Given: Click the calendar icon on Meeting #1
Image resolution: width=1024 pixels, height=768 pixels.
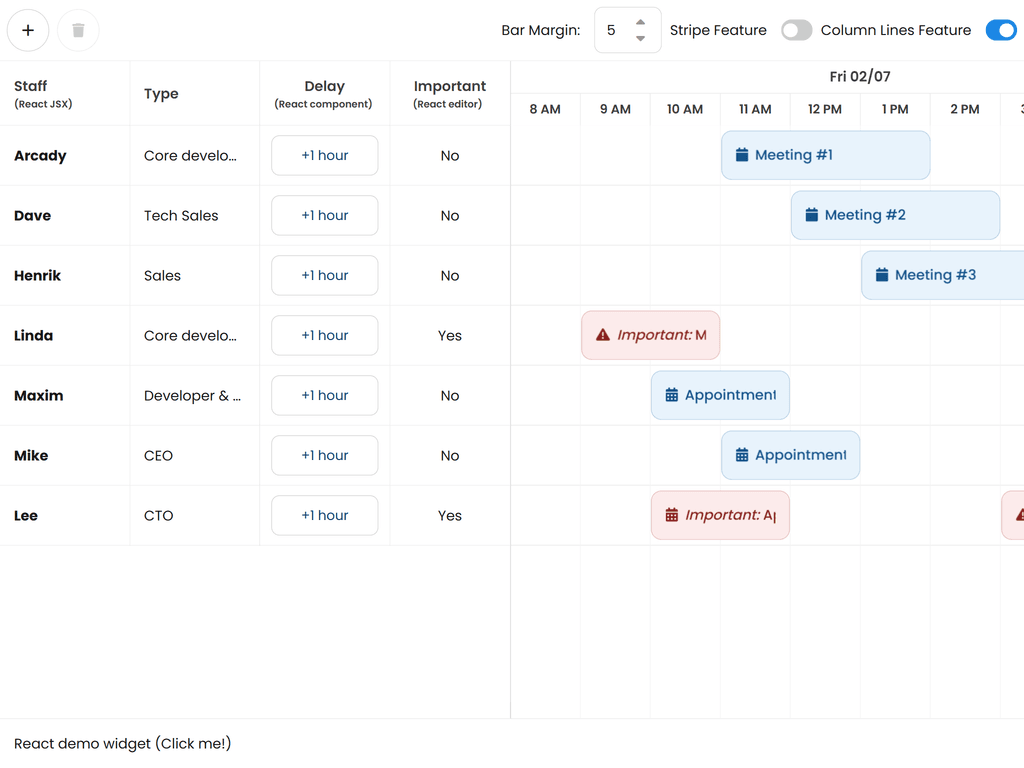Looking at the screenshot, I should [742, 155].
